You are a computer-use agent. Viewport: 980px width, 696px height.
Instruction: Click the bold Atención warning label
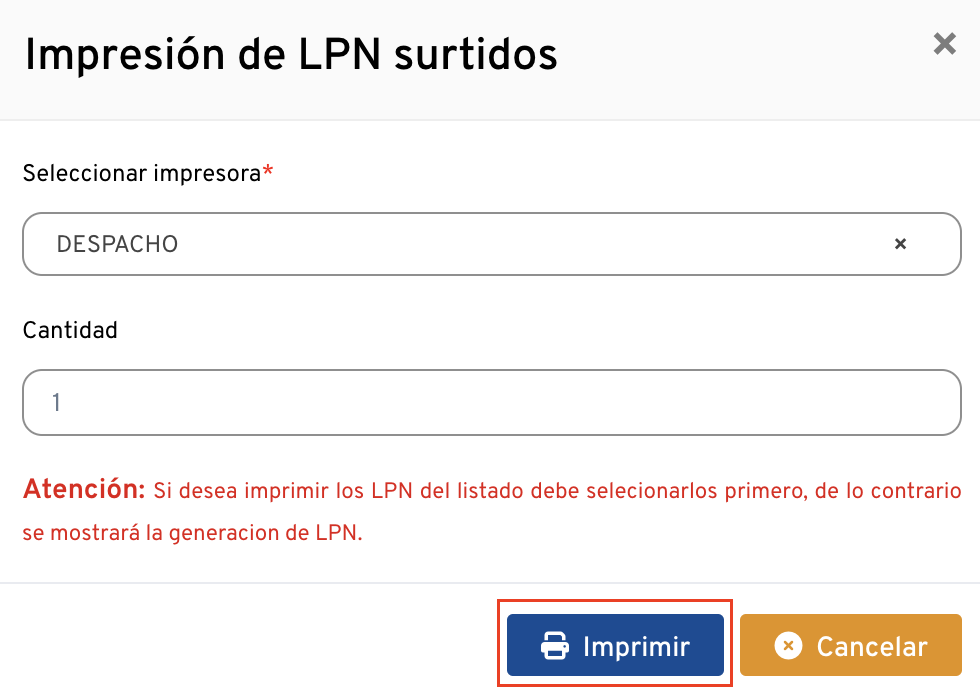click(85, 490)
